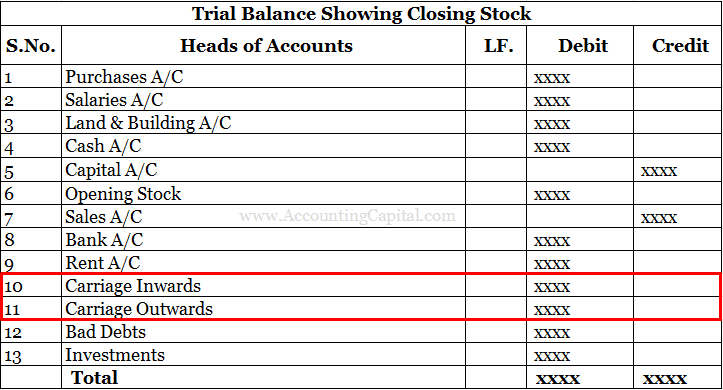This screenshot has height=390, width=723.
Task: Select the Bank A/C row label
Action: (x=104, y=240)
